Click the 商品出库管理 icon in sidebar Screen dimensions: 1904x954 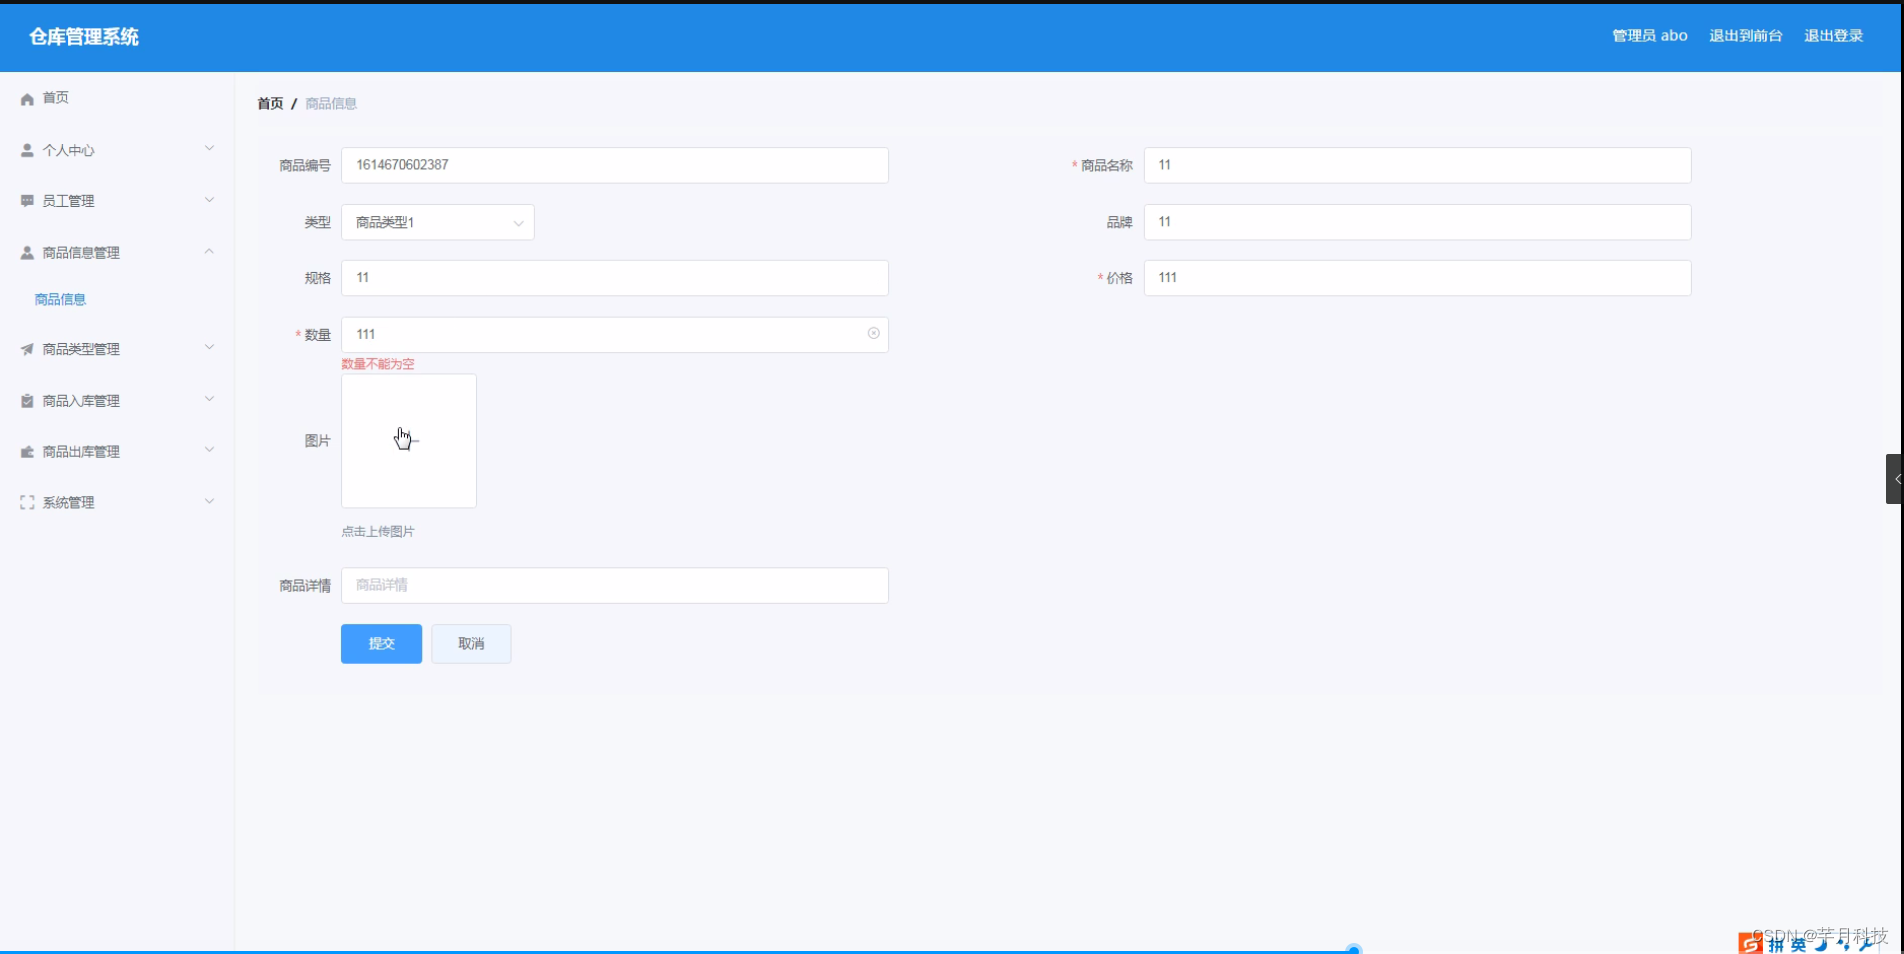pyautogui.click(x=25, y=450)
